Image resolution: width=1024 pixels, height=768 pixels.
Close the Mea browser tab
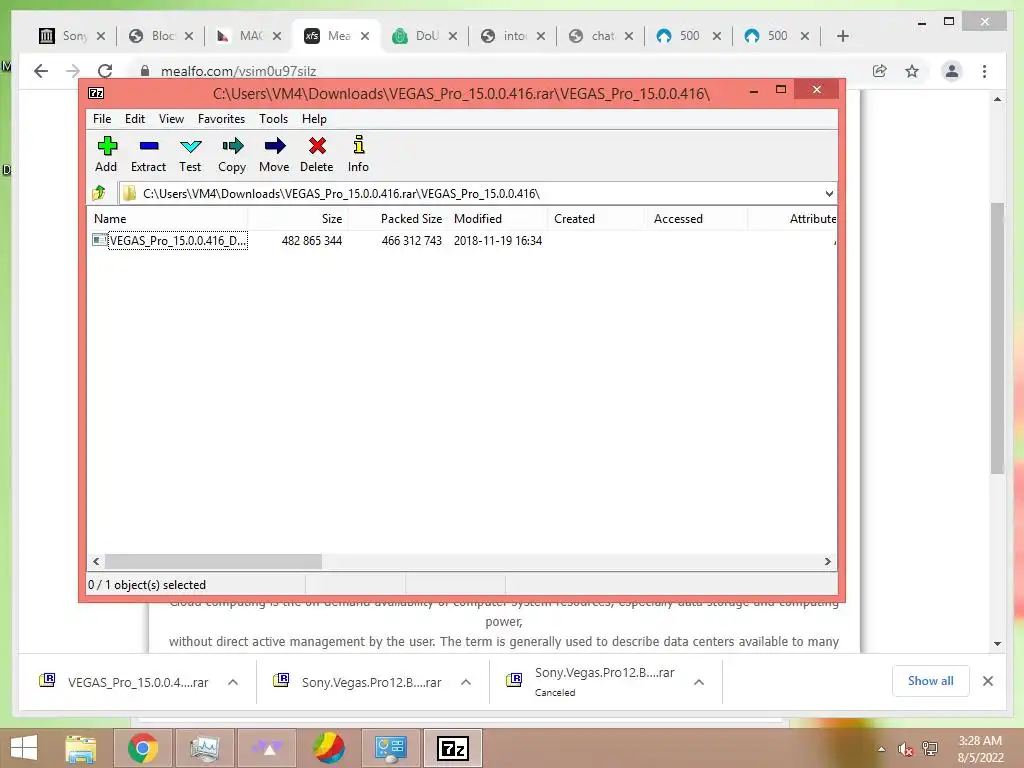(x=365, y=36)
